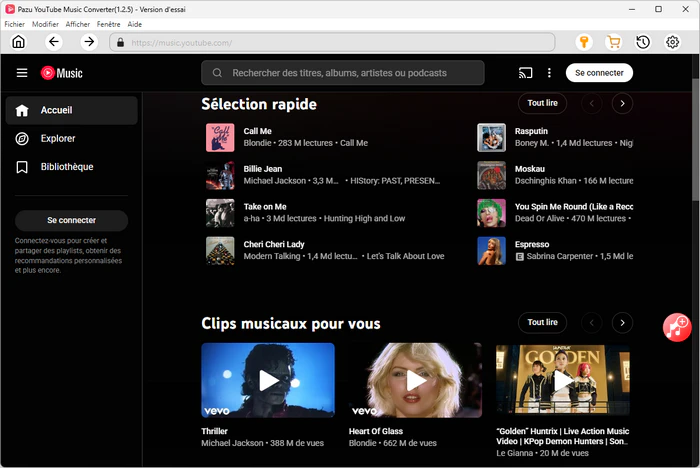Open the Modifier menu
The height and width of the screenshot is (468, 700).
[x=45, y=24]
